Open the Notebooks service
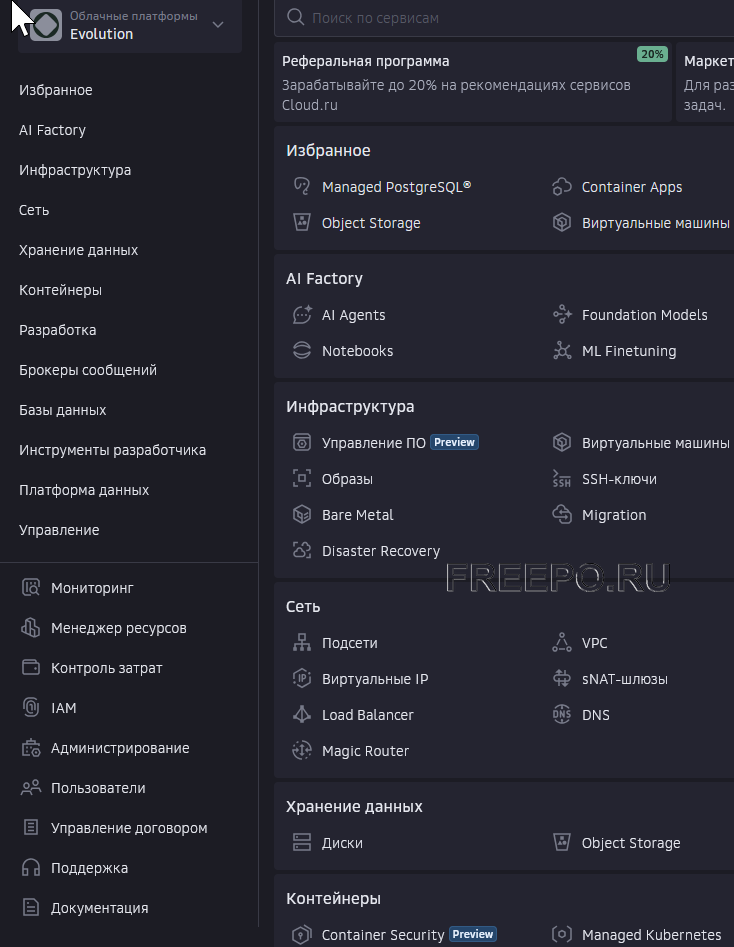 tap(358, 351)
